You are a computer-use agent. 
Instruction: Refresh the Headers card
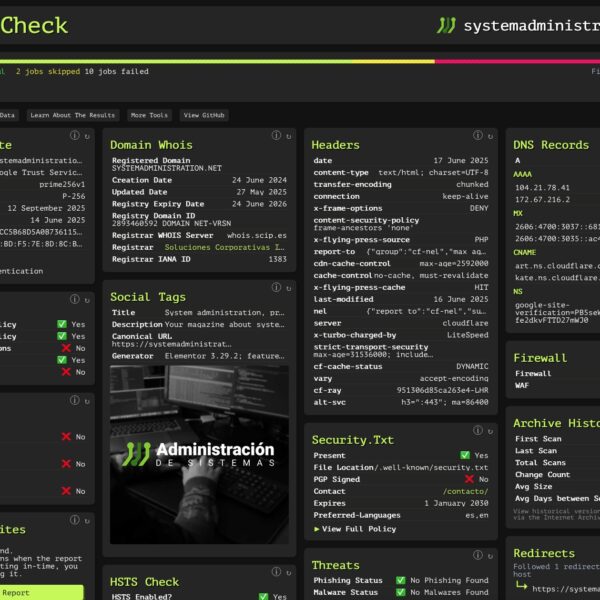coord(490,136)
